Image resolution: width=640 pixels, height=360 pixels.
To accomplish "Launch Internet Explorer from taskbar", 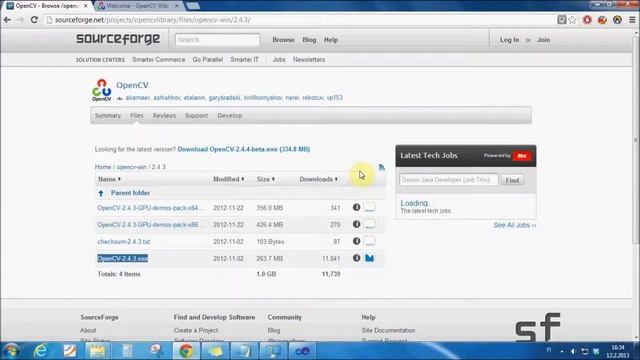I will tap(40, 351).
